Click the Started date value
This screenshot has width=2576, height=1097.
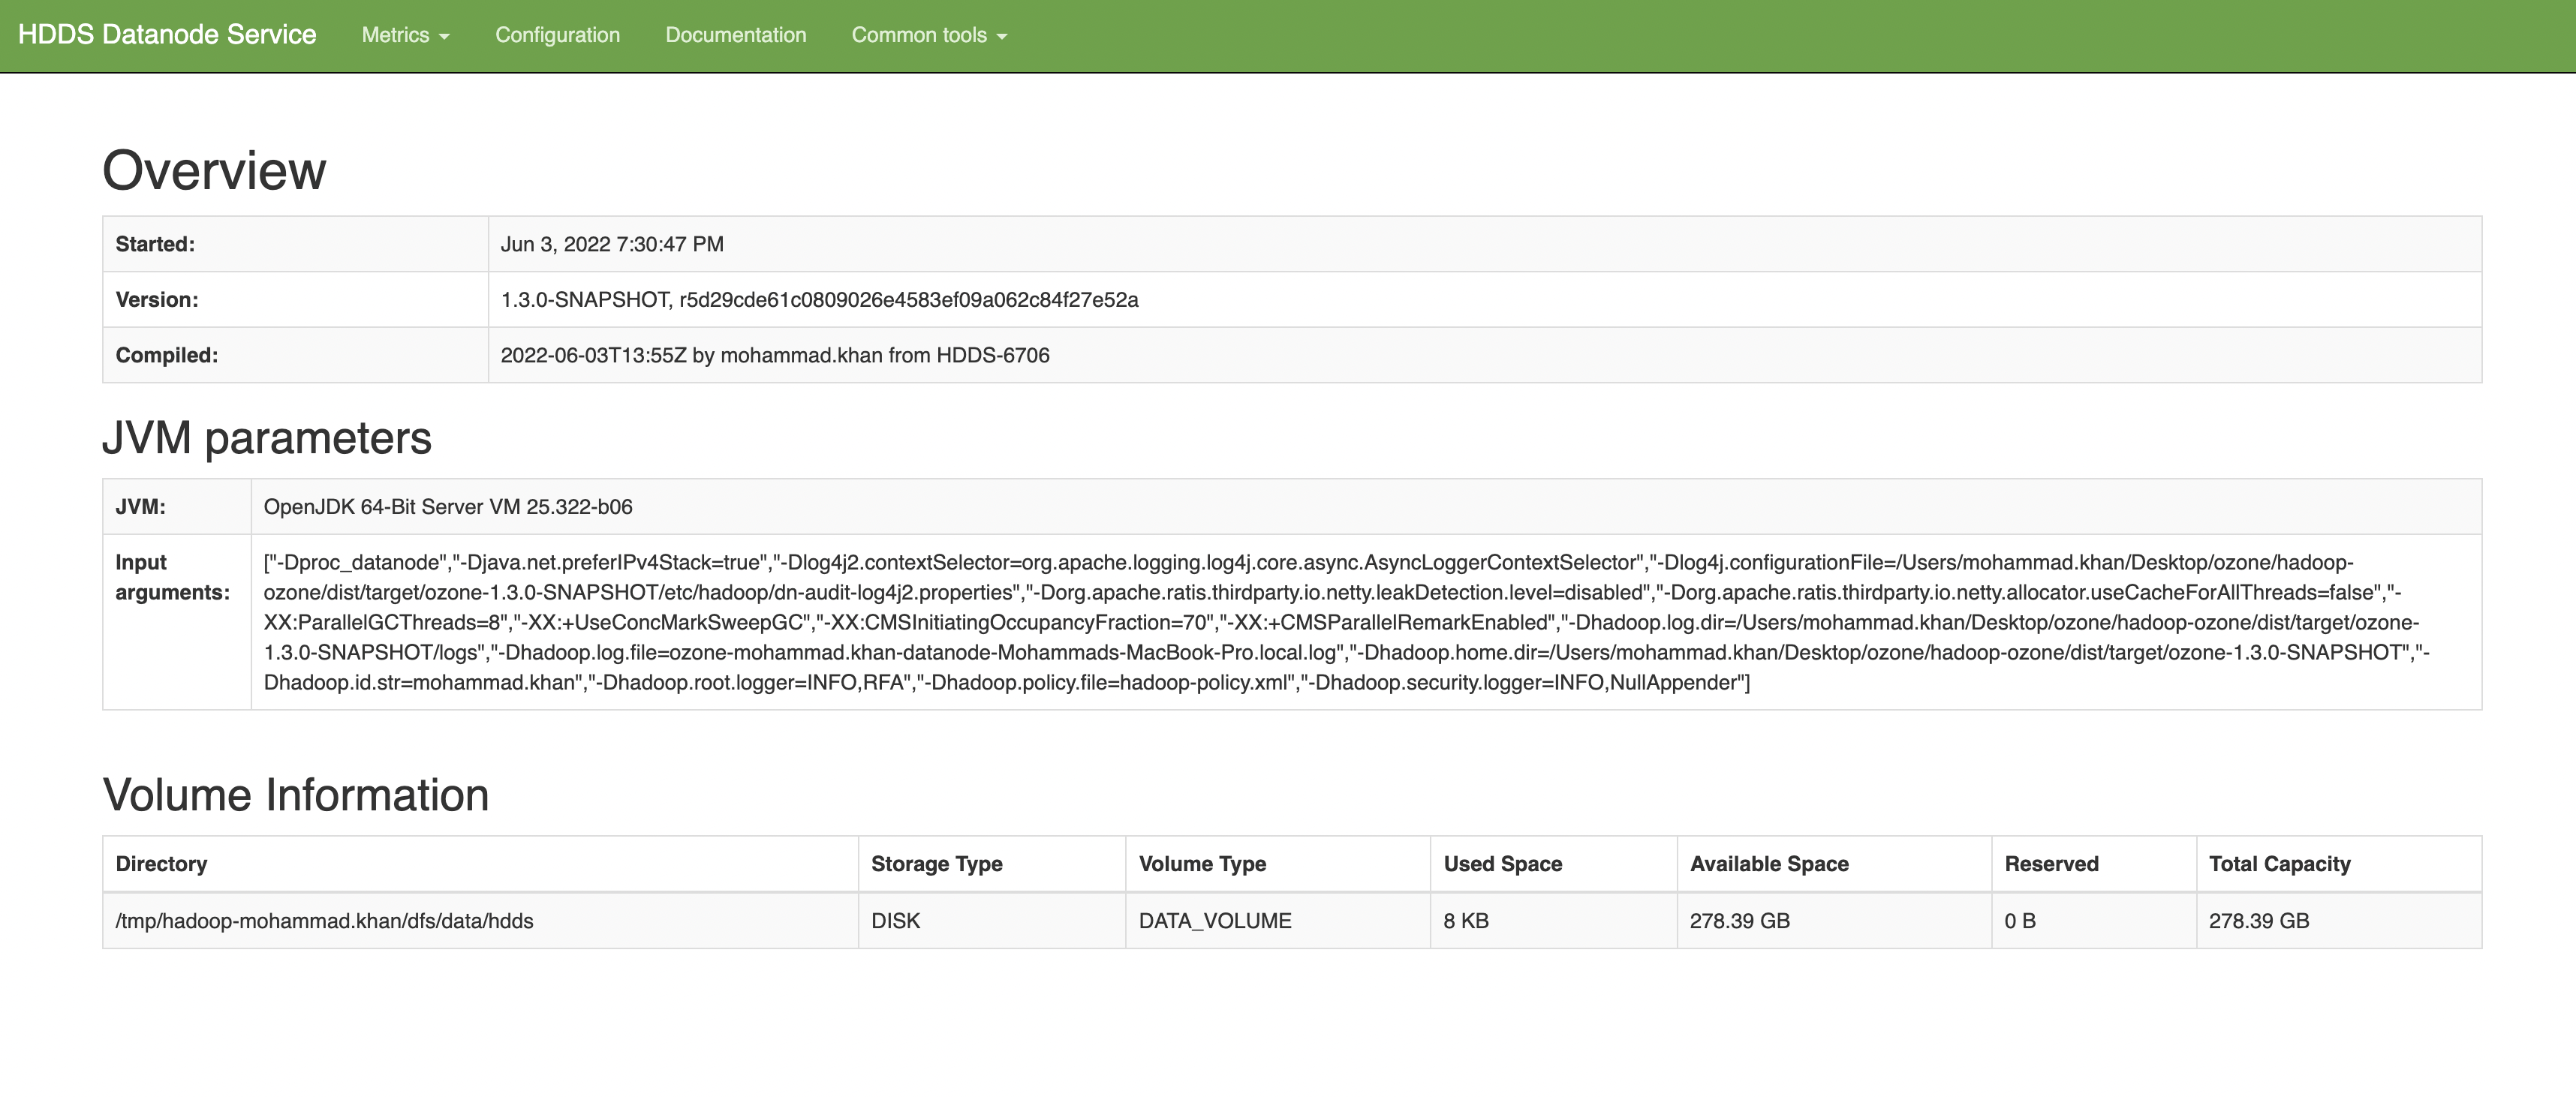(x=612, y=245)
